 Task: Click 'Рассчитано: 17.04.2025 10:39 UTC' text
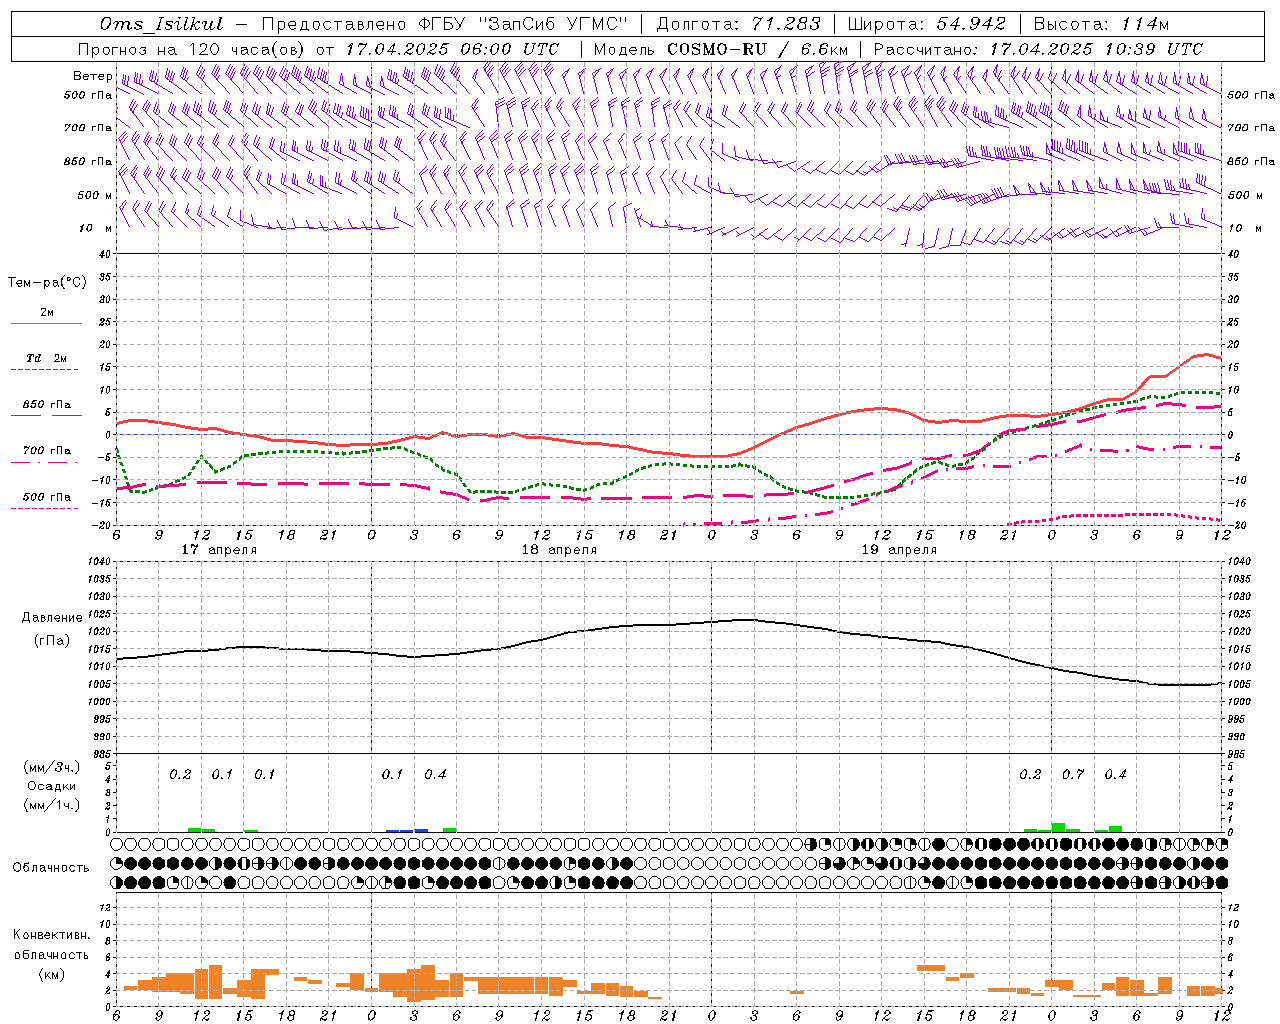[x=1038, y=49]
